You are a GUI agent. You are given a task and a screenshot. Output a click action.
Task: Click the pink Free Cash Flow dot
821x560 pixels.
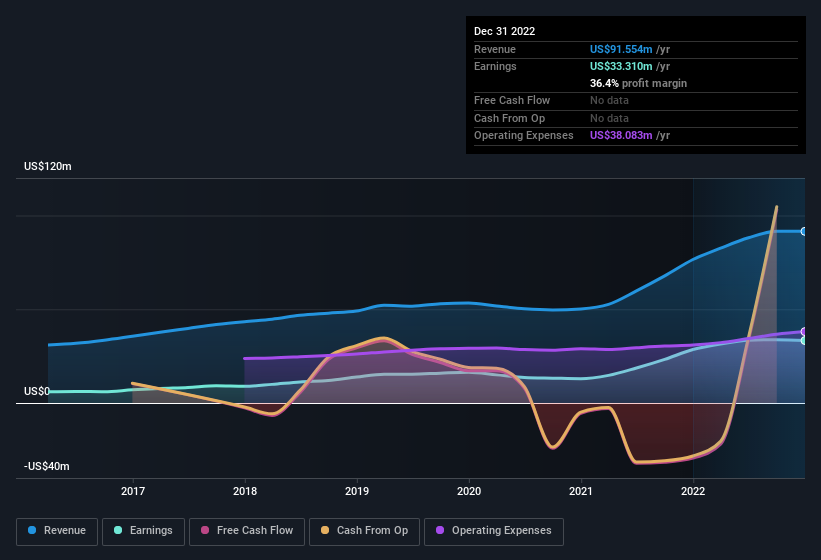[205, 530]
